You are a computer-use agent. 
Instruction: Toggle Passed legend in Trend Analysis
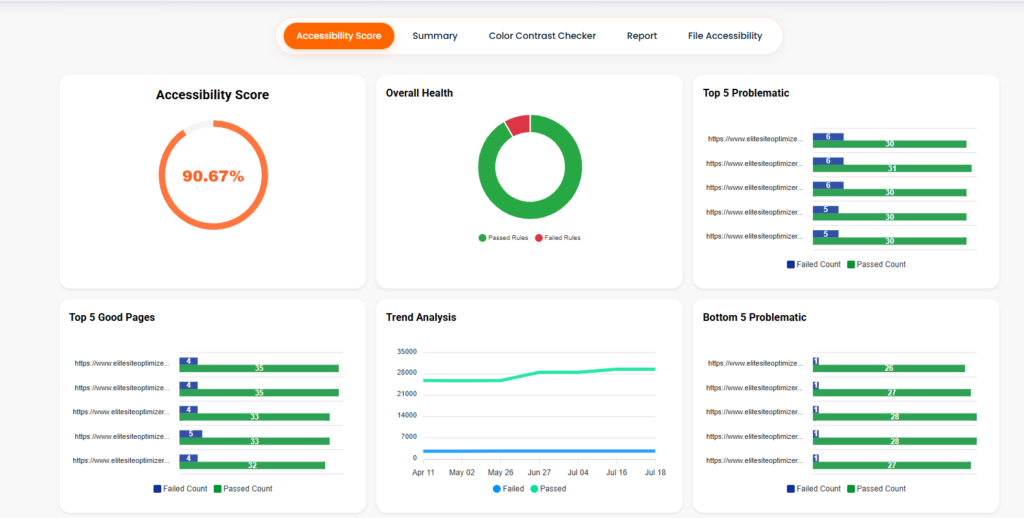(x=548, y=489)
